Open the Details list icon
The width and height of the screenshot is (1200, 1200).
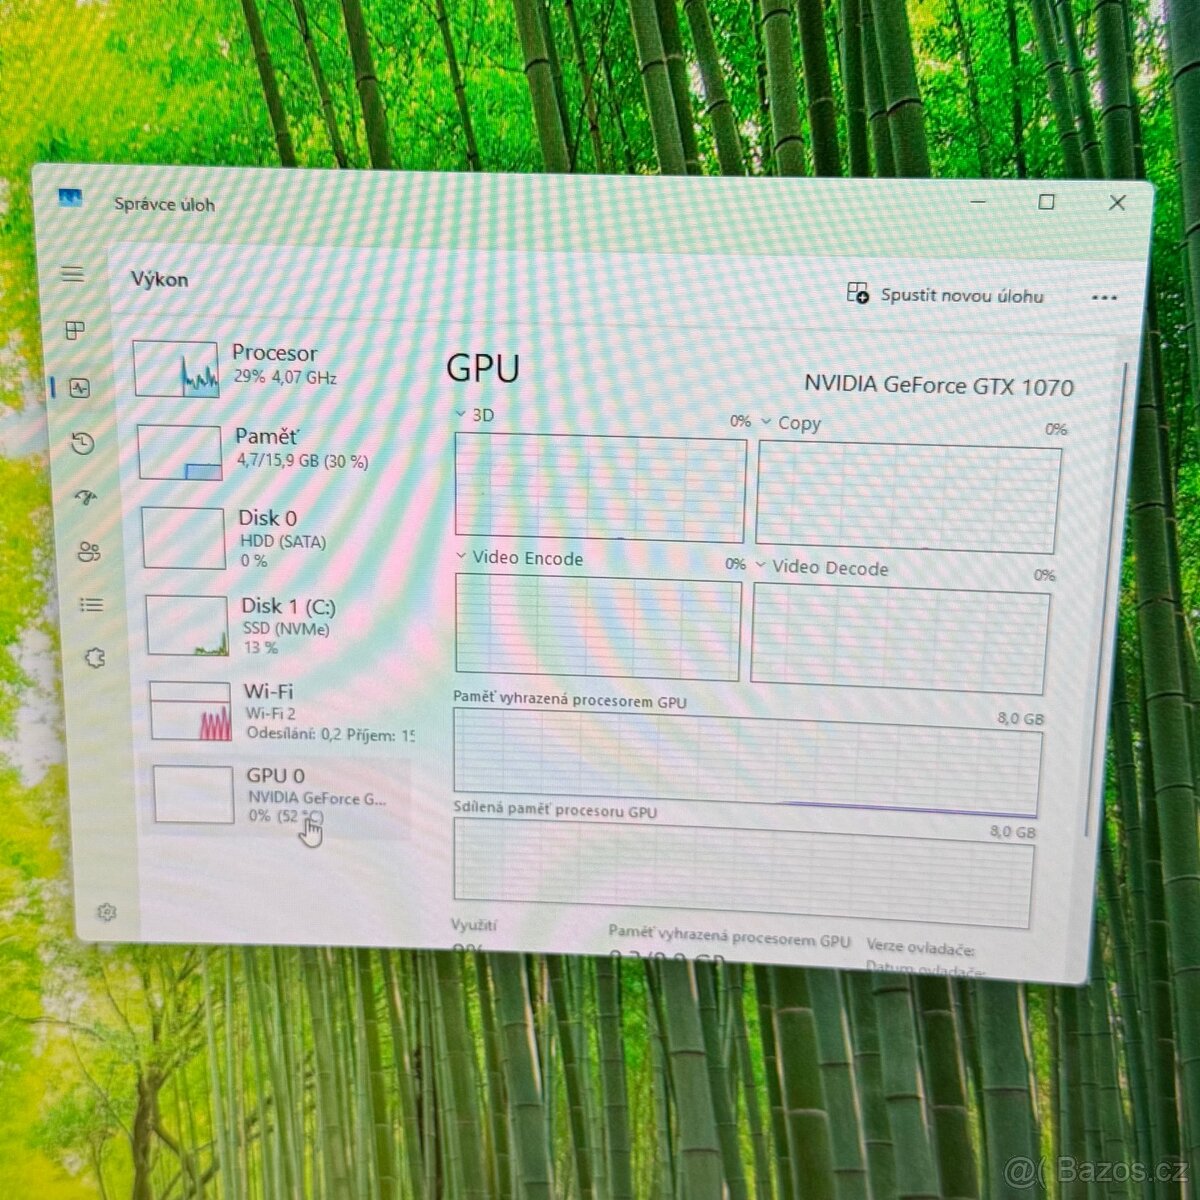[x=91, y=605]
